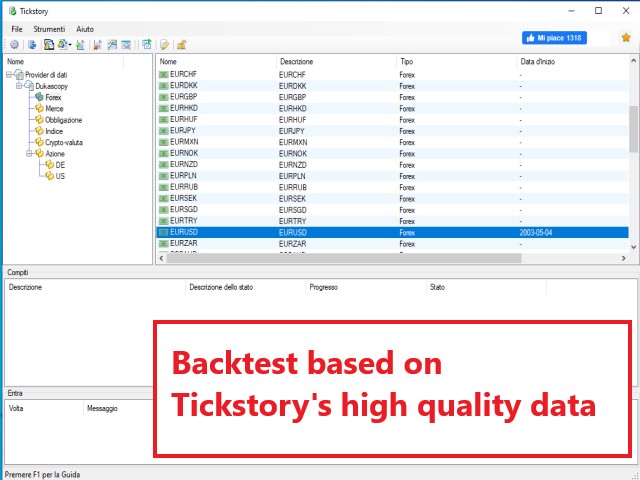Viewport: 640px width, 480px height.
Task: Select the EURHUF symbol row
Action: click(x=392, y=120)
